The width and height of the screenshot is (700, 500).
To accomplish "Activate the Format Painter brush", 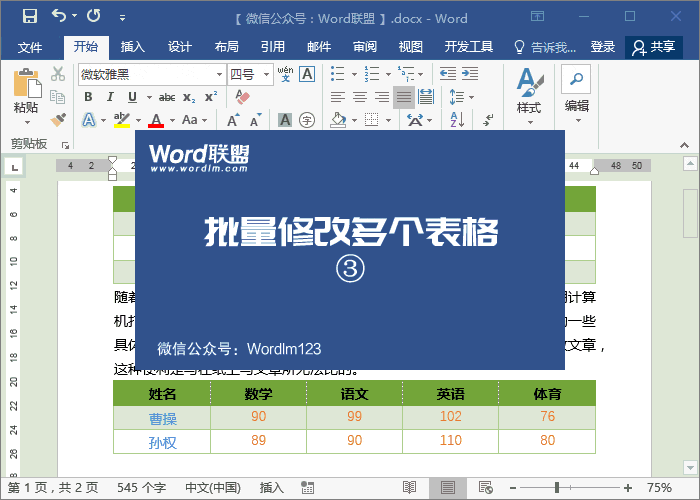I will click(x=58, y=120).
